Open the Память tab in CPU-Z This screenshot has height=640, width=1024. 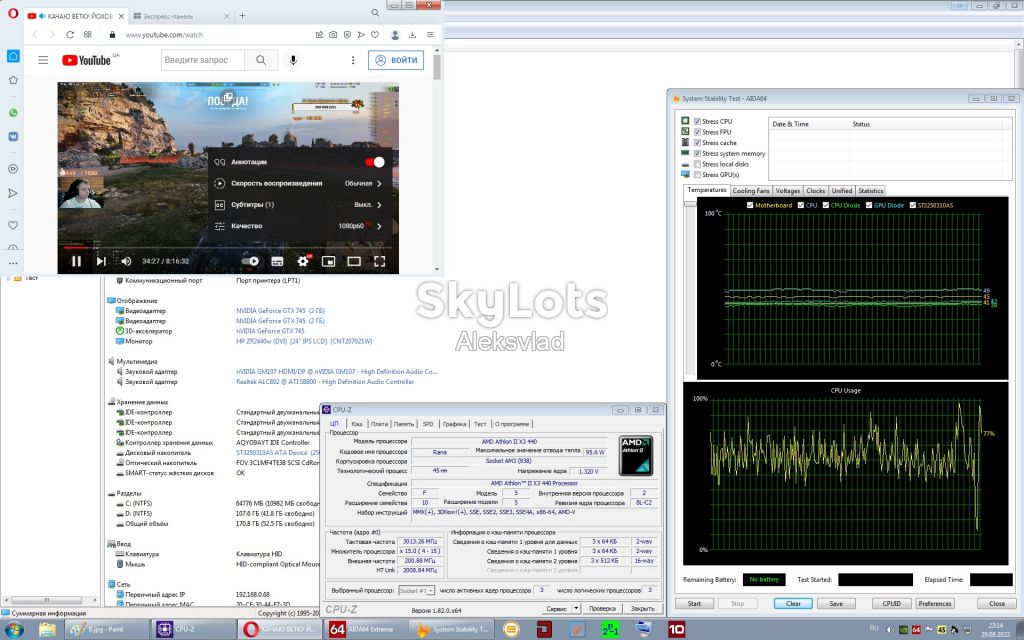(404, 424)
